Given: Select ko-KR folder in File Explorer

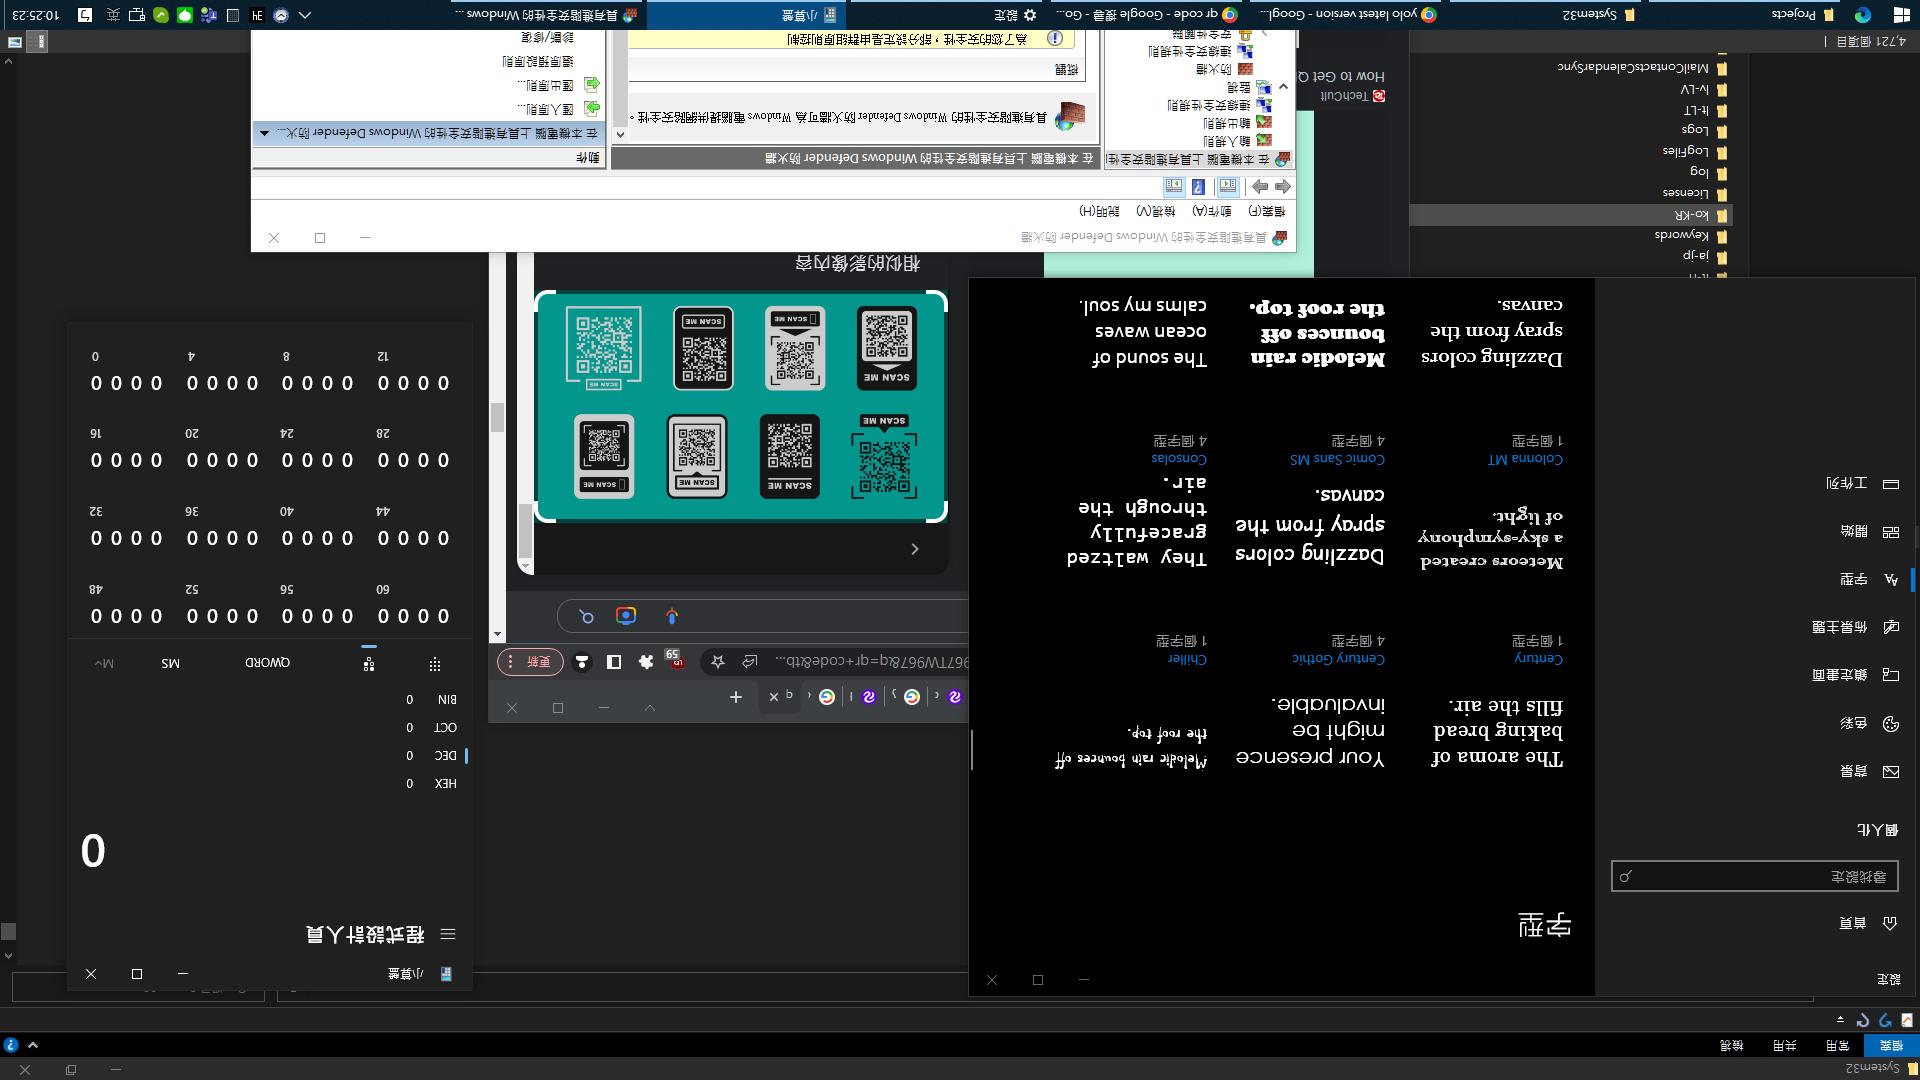Looking at the screenshot, I should point(1572,215).
